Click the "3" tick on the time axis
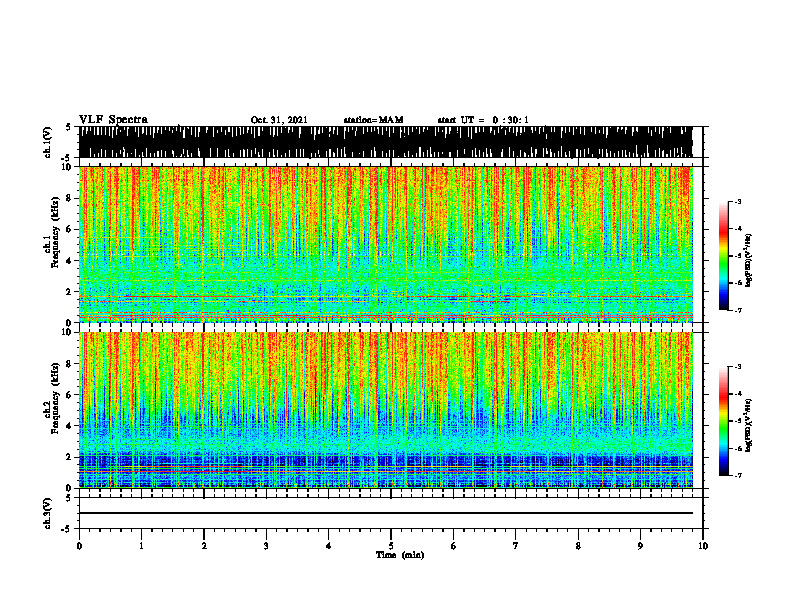Screen dimensions: 792x612 tap(266, 546)
